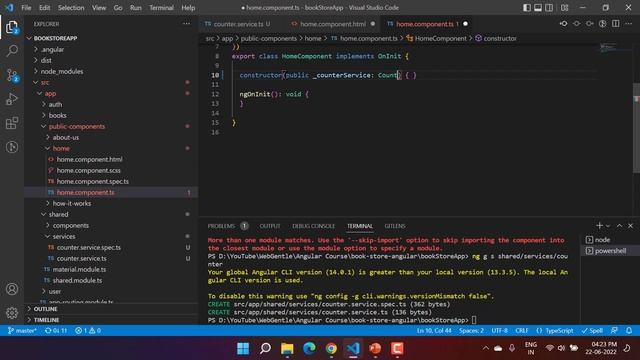The width and height of the screenshot is (640, 360).
Task: Click Ln 10, Col 44 cursor position
Action: pyautogui.click(x=434, y=331)
